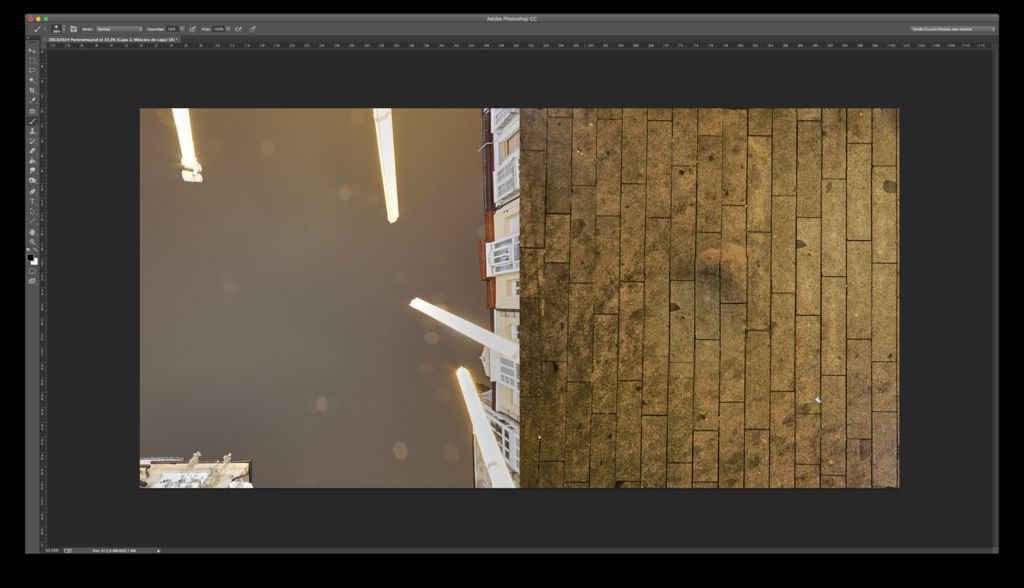Expand the status bar info arrow
Screen dimensions: 1024x588
tap(158, 551)
